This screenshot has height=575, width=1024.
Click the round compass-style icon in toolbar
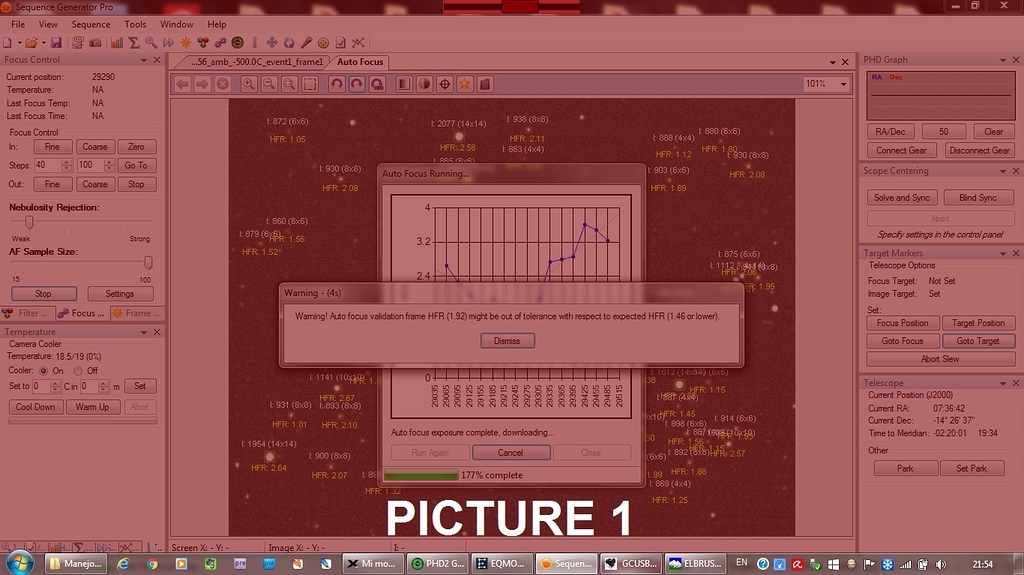pyautogui.click(x=238, y=42)
